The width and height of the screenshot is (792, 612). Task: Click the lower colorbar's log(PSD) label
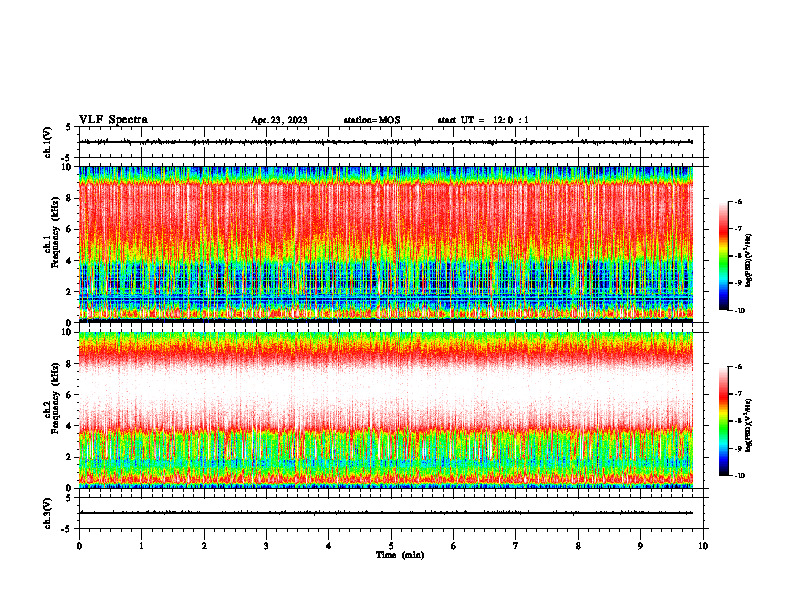[749, 425]
